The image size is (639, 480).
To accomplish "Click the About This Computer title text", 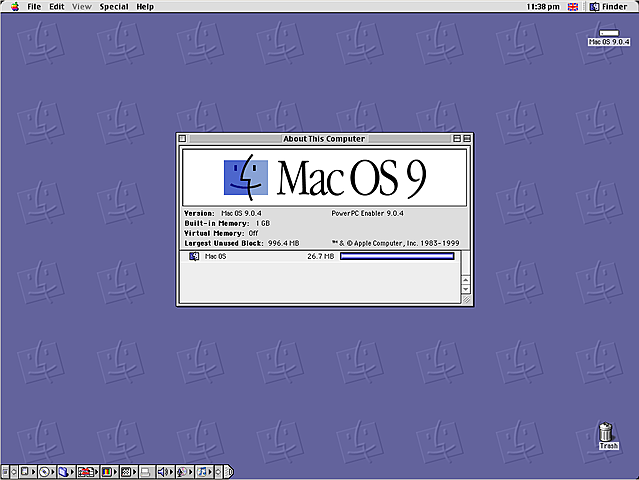I will point(324,139).
